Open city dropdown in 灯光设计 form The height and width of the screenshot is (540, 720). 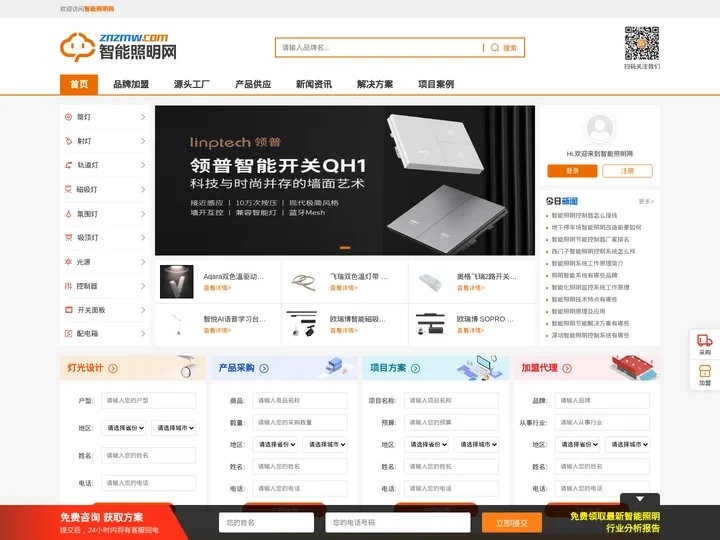pos(174,428)
